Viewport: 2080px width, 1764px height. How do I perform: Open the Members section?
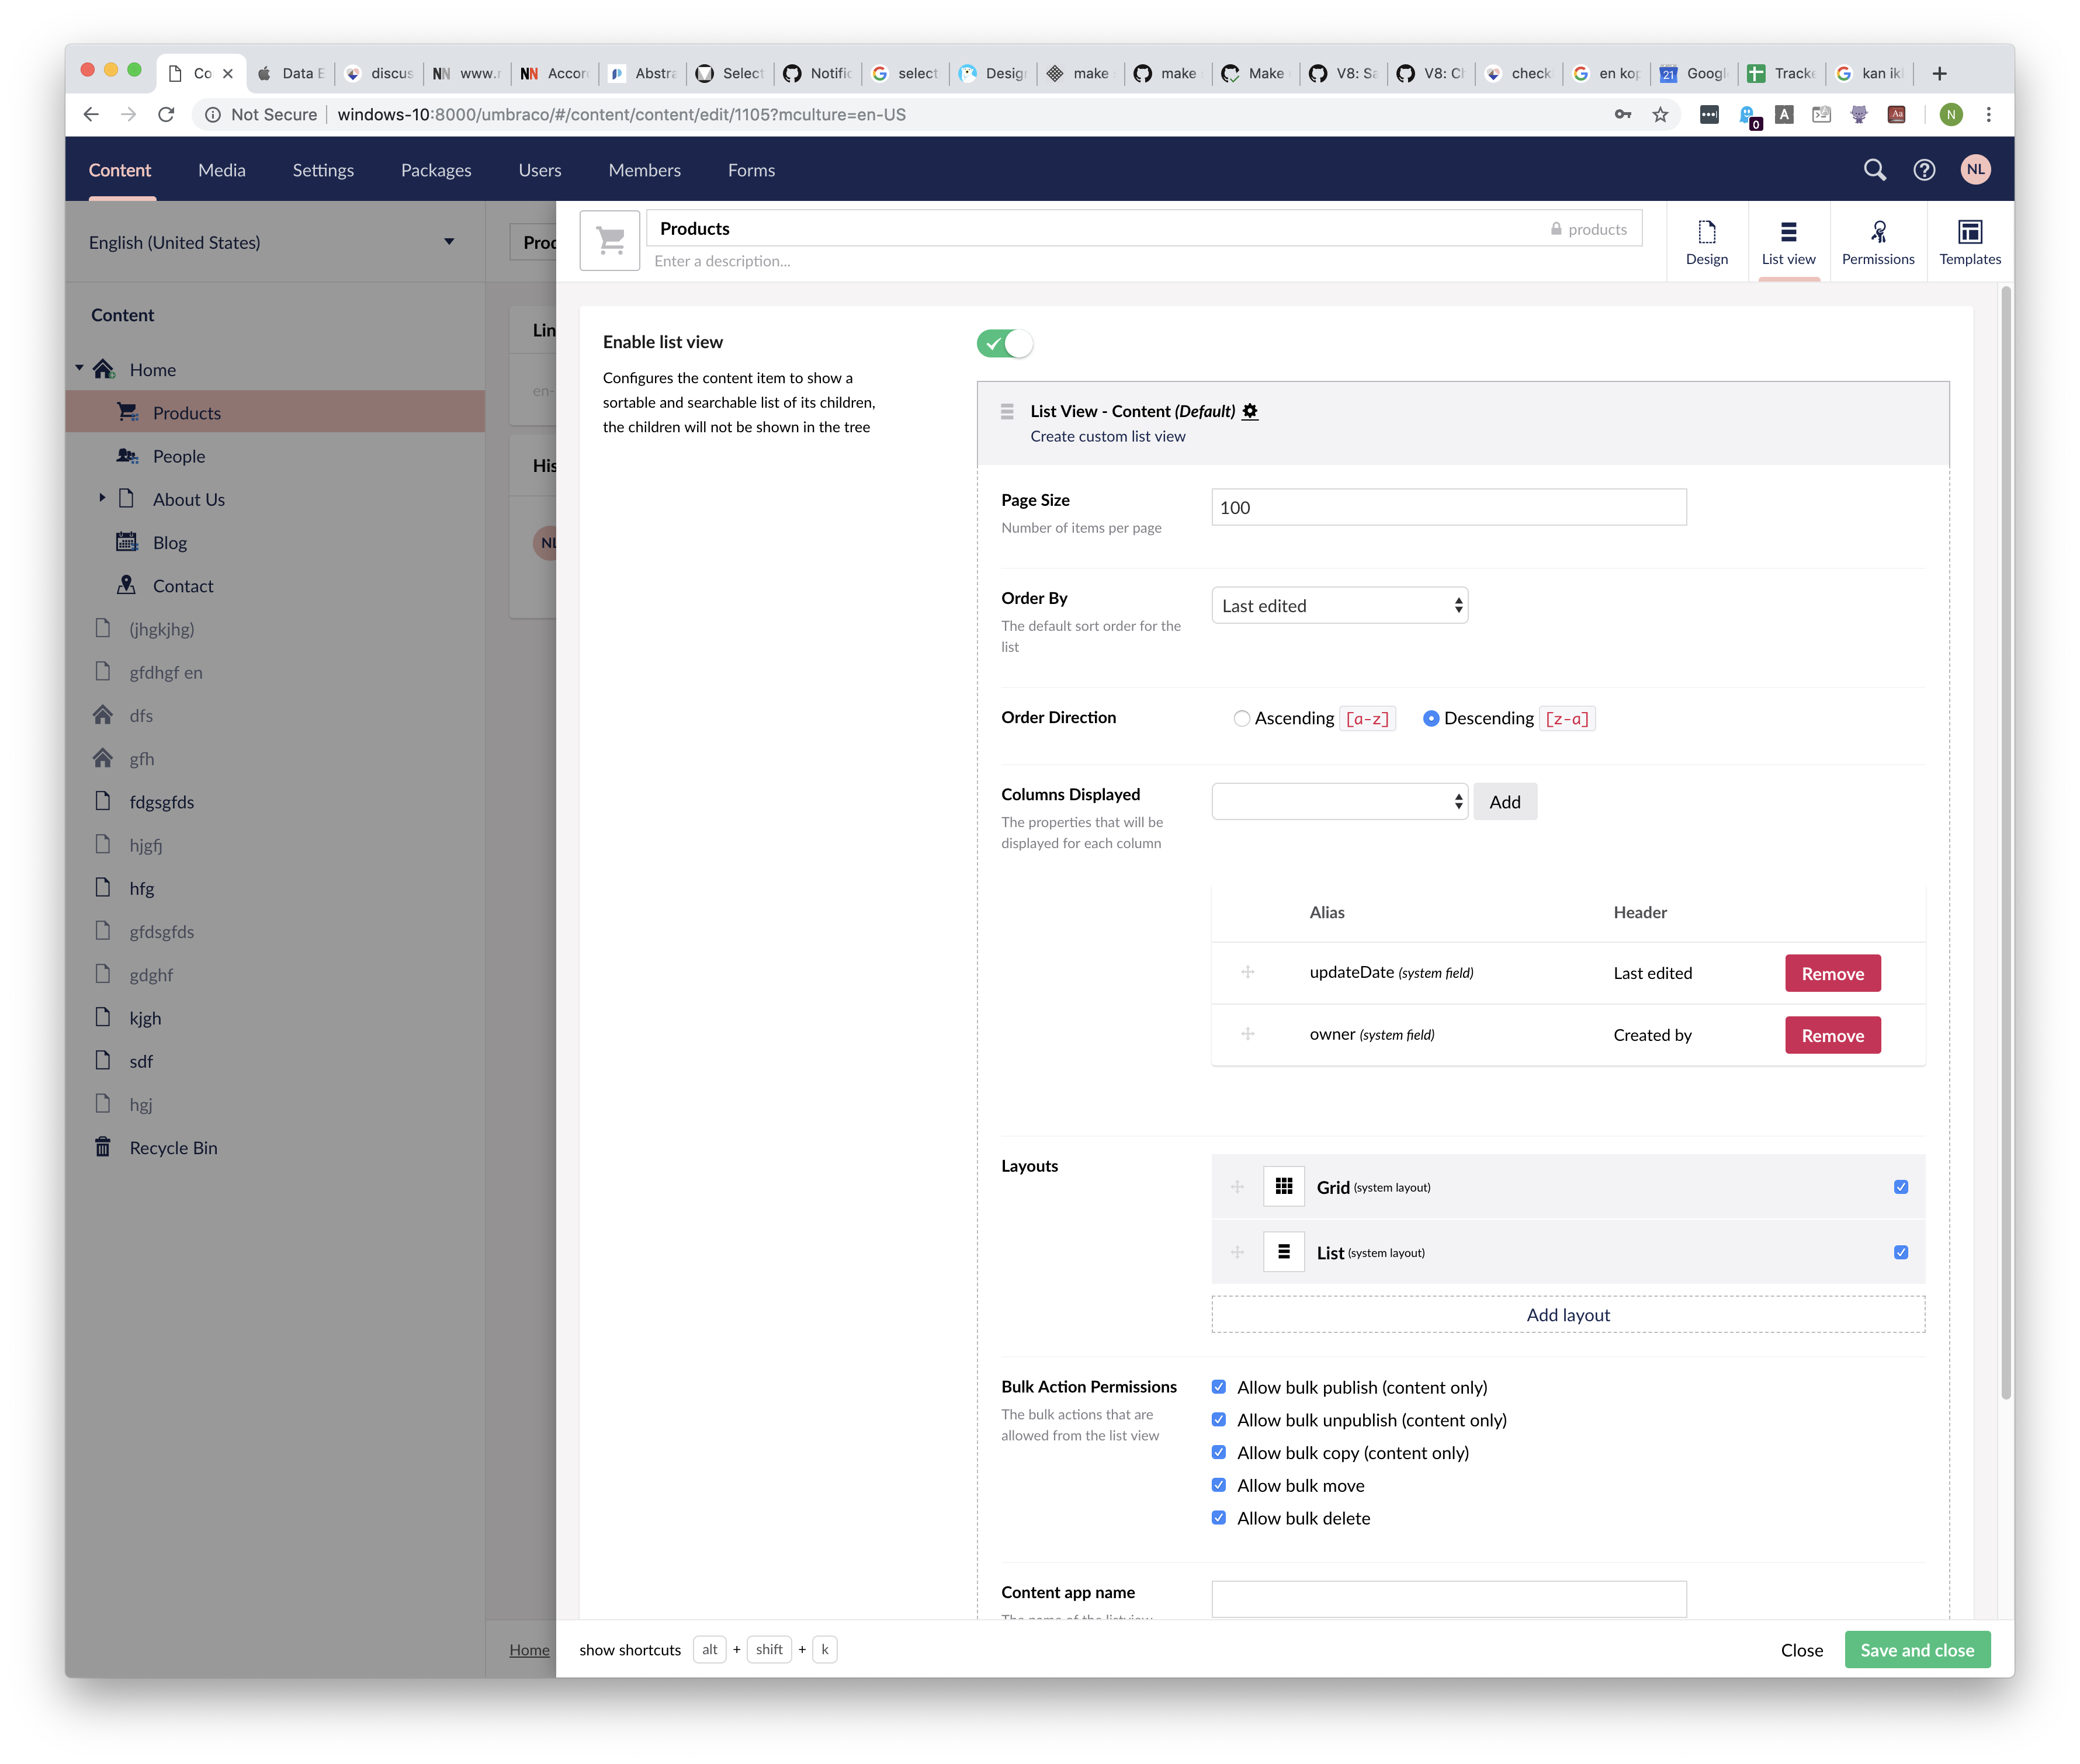[x=644, y=170]
